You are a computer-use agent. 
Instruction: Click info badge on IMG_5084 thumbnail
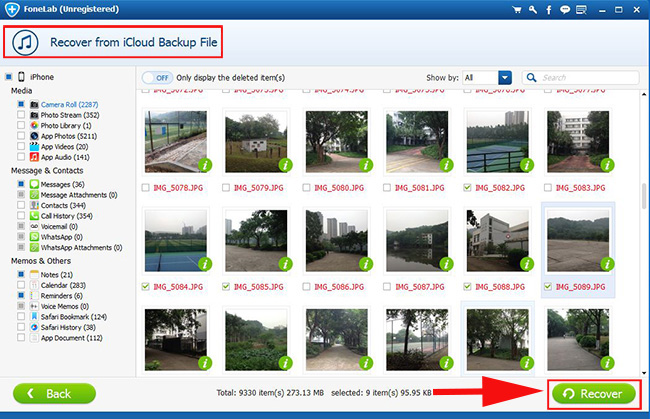click(x=205, y=264)
